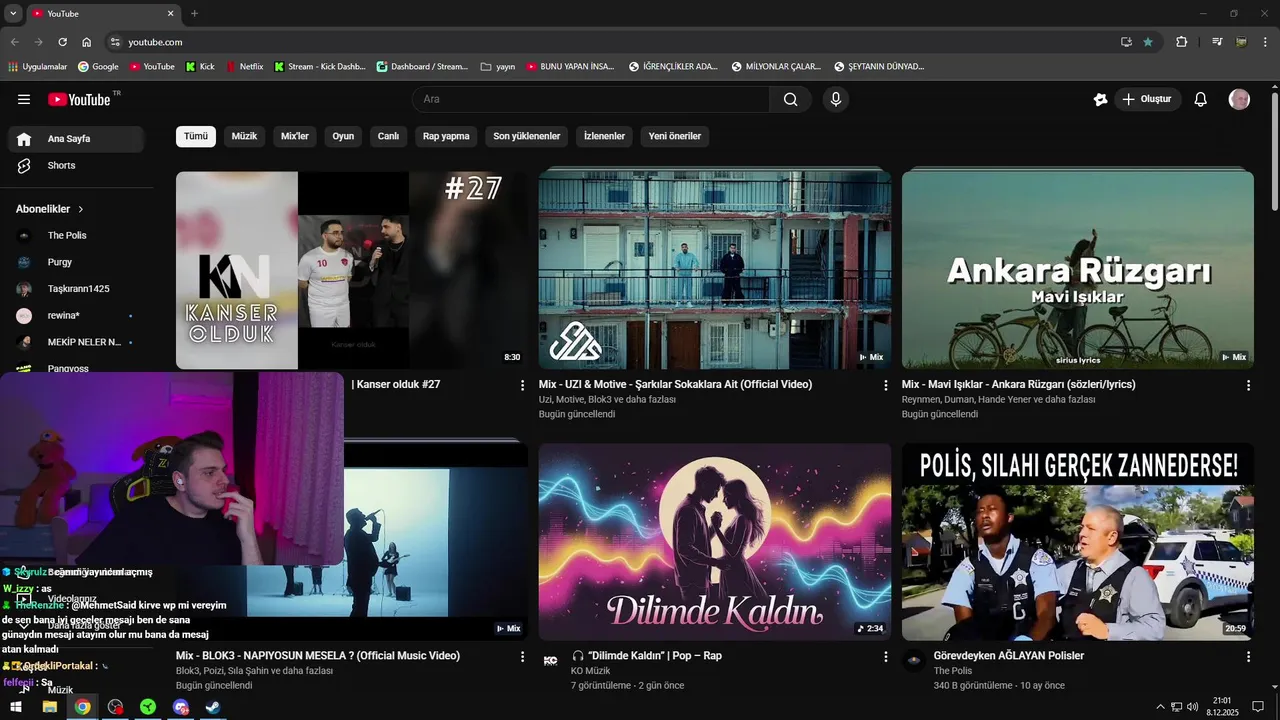The height and width of the screenshot is (720, 1280).
Task: Open the Purgy channel subscription
Action: click(76, 262)
